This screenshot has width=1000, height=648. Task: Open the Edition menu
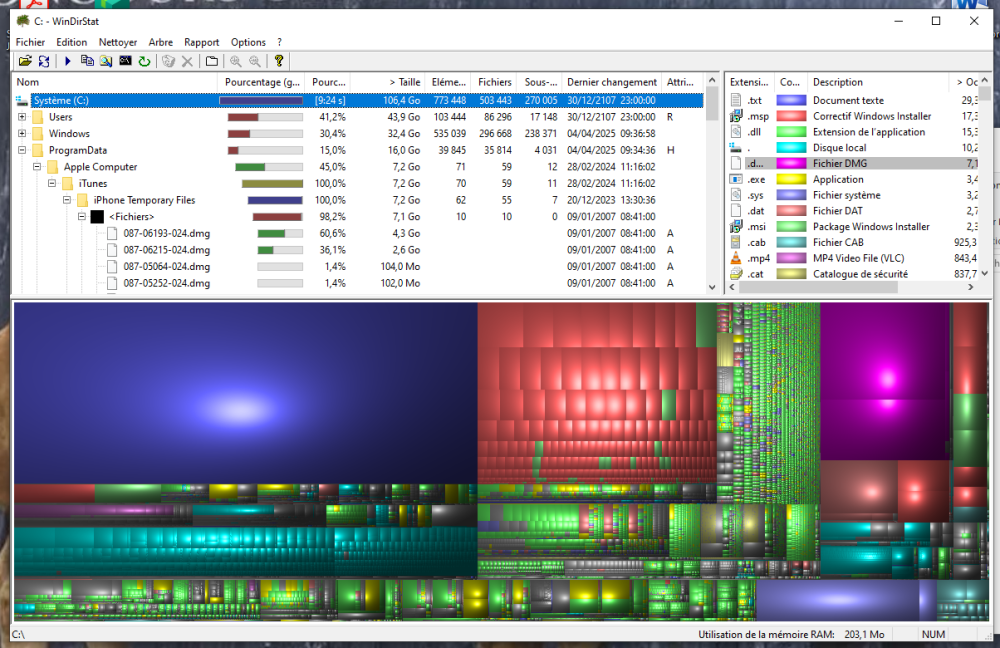[71, 42]
